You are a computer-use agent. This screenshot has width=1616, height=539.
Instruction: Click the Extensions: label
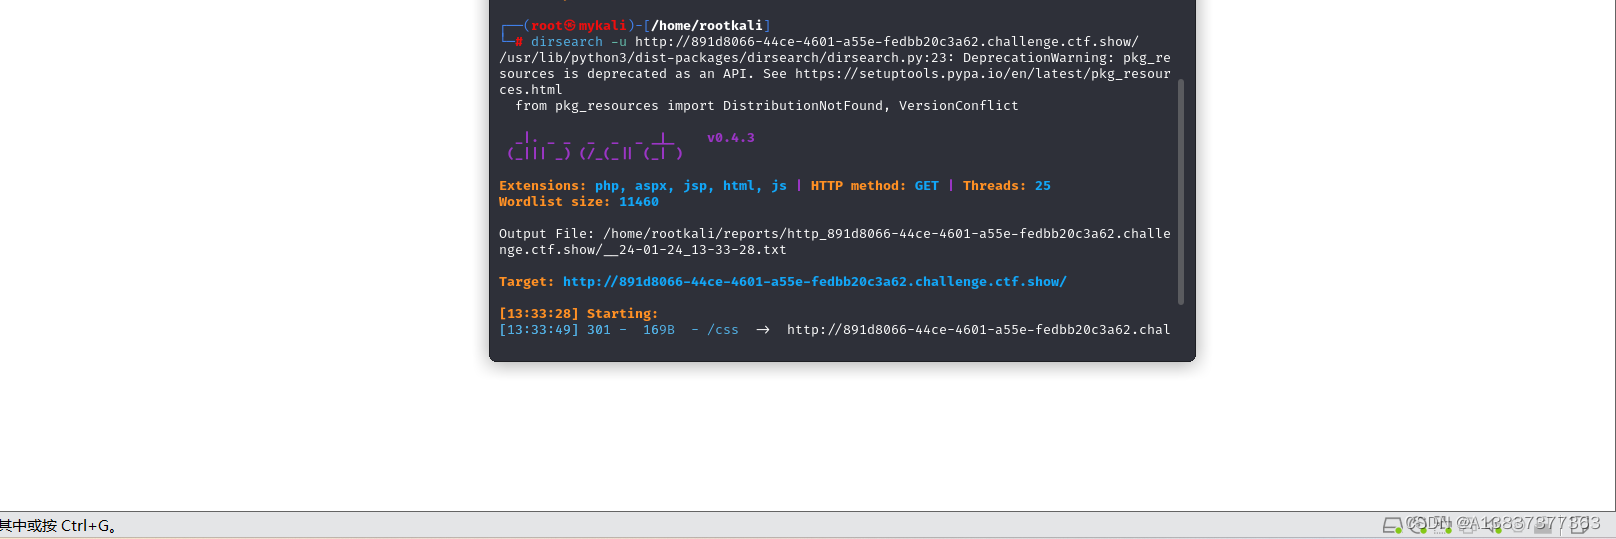click(x=543, y=185)
